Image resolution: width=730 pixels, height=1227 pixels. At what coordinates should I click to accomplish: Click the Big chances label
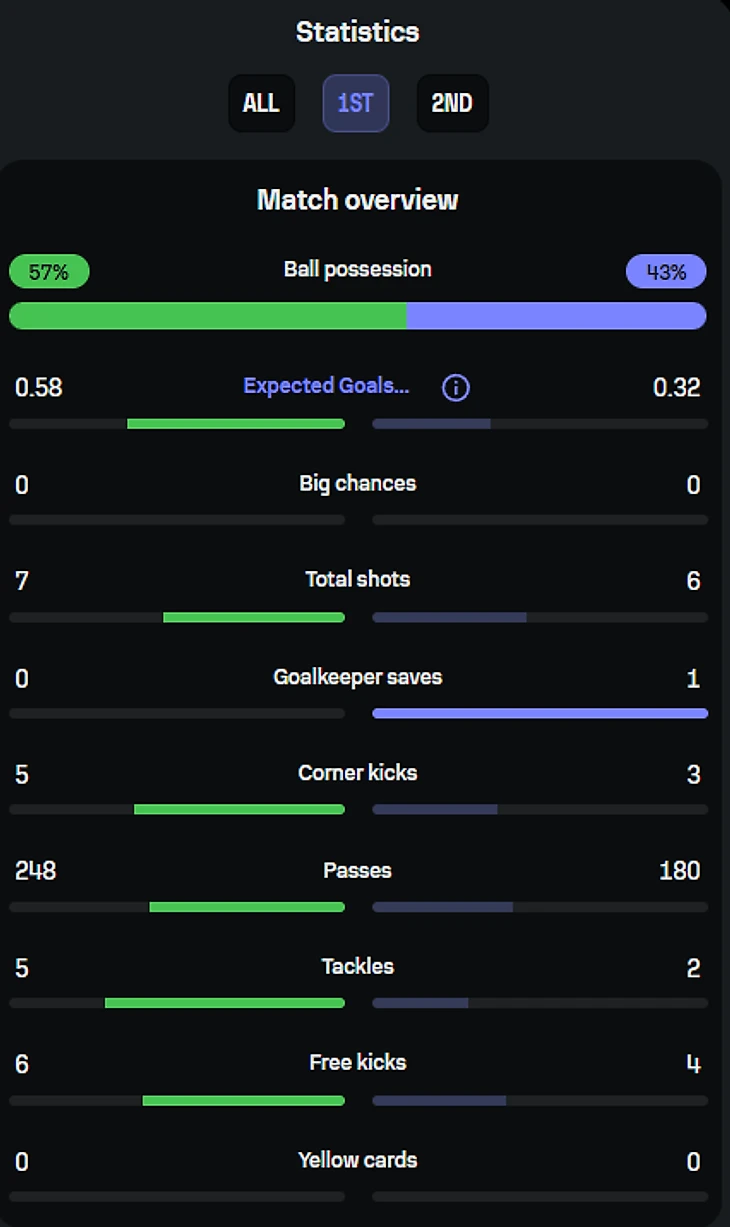pyautogui.click(x=357, y=484)
